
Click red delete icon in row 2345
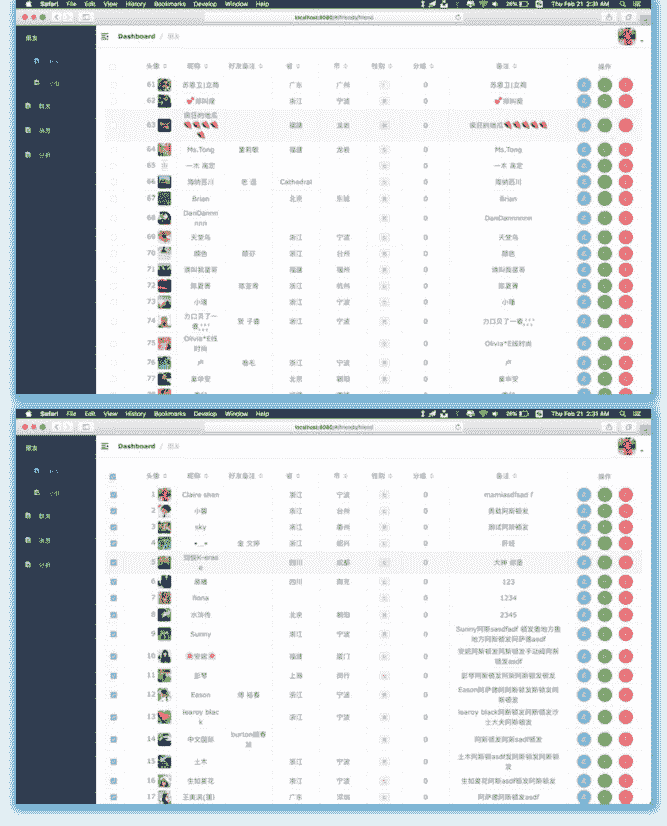625,615
